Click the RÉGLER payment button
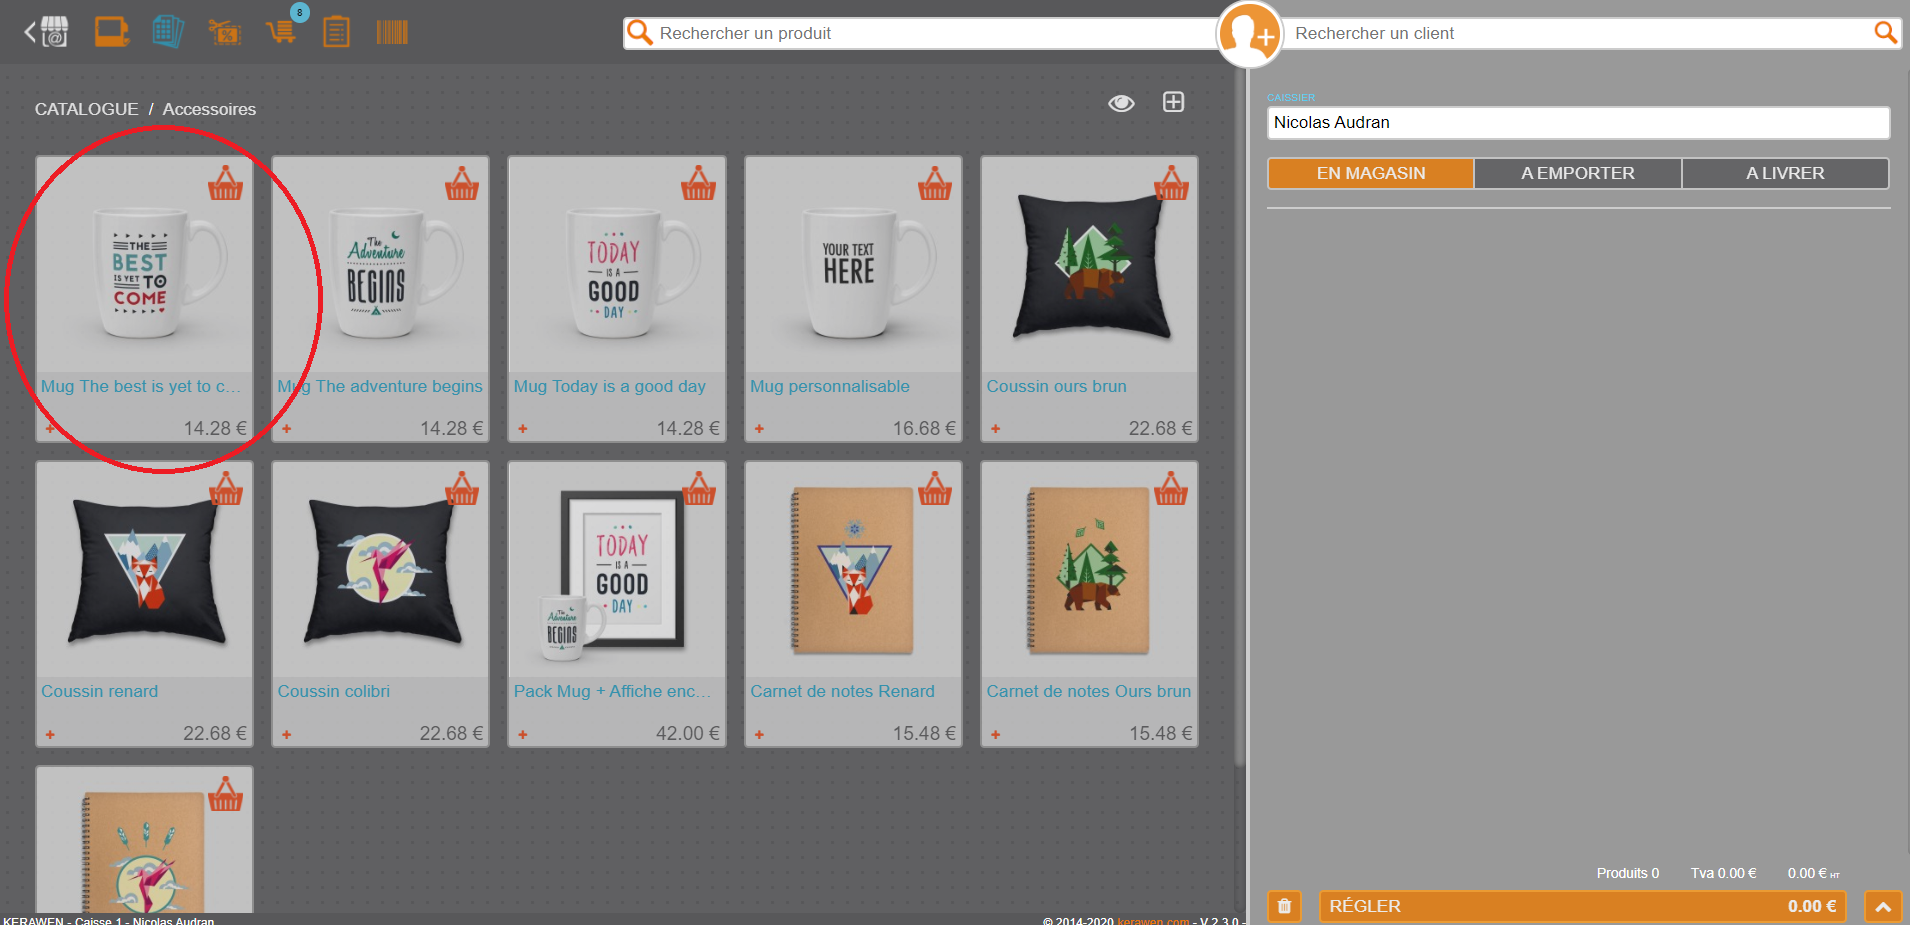The height and width of the screenshot is (927, 1910). (x=1583, y=907)
